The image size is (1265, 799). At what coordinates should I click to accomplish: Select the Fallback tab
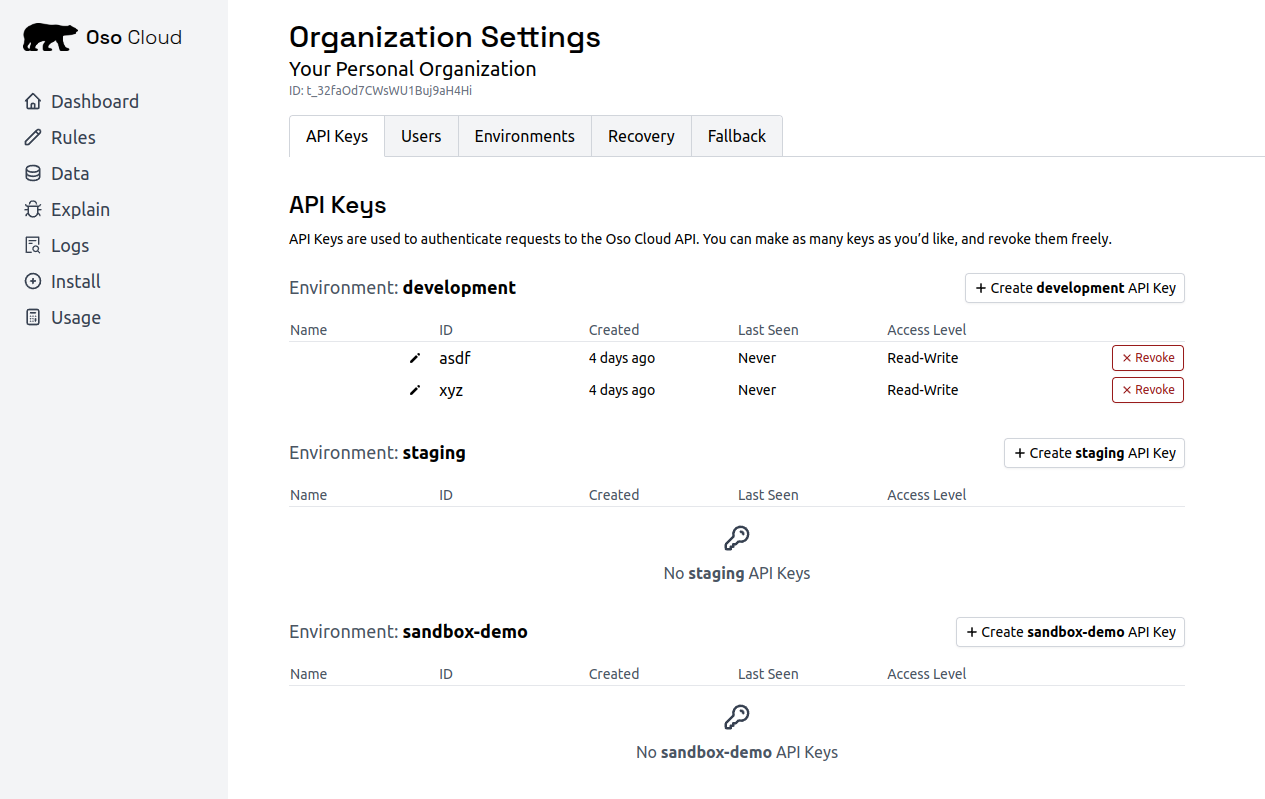736,136
